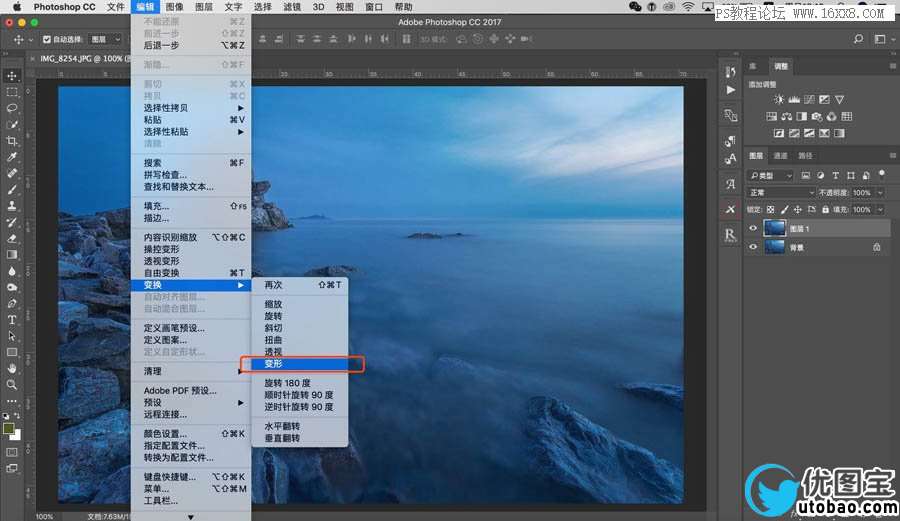Click the foreground color swatch

[x=9, y=428]
